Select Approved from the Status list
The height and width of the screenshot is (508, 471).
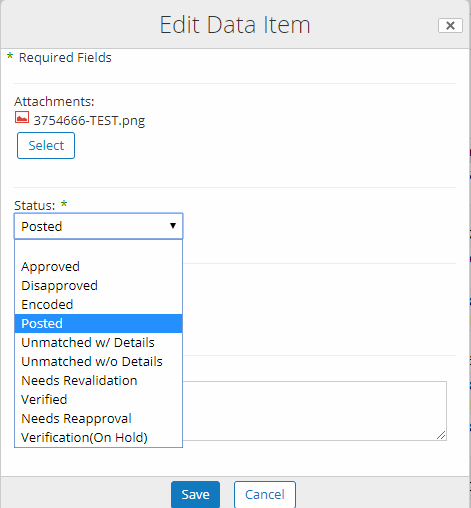click(99, 267)
